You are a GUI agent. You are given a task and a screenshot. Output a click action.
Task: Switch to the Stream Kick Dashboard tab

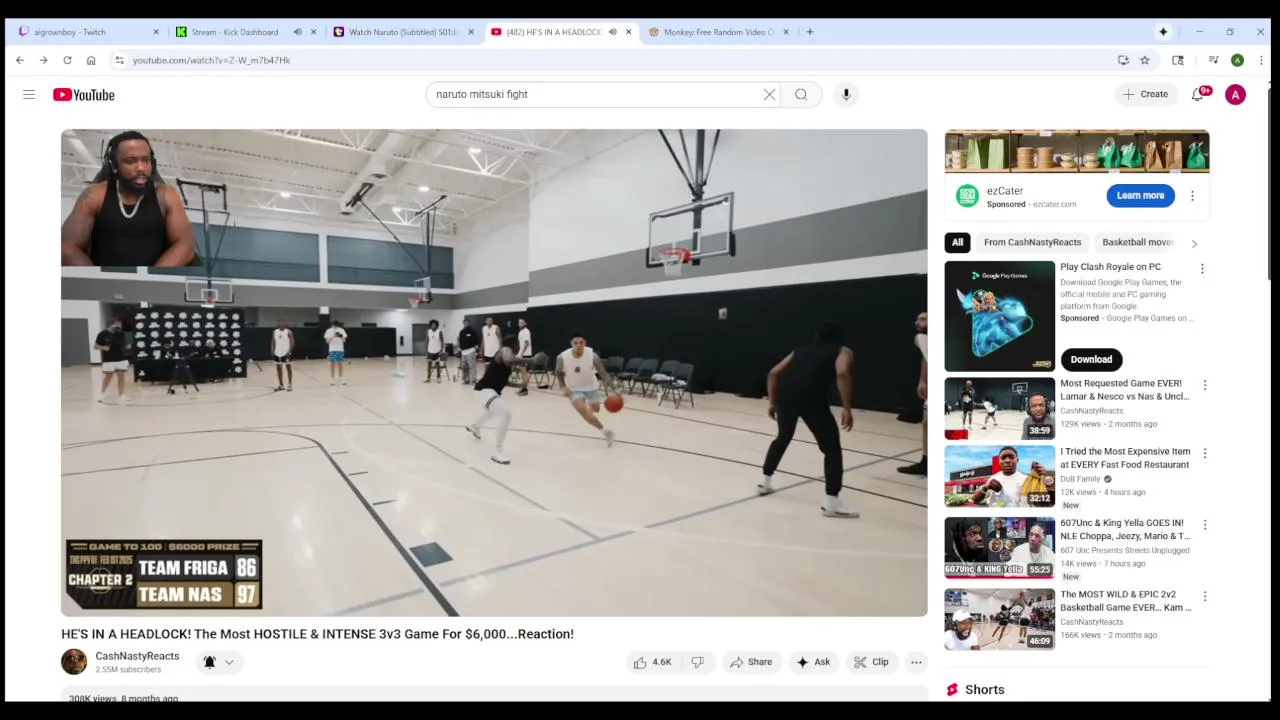tap(245, 32)
